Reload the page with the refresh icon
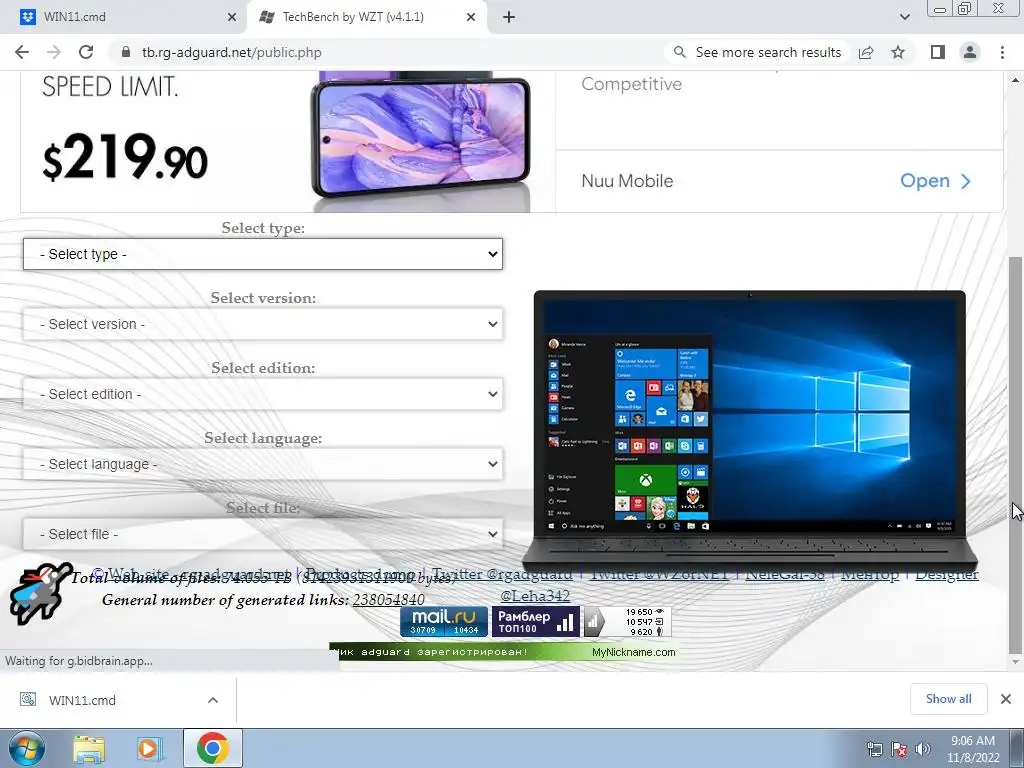The image size is (1024, 768). (x=86, y=52)
